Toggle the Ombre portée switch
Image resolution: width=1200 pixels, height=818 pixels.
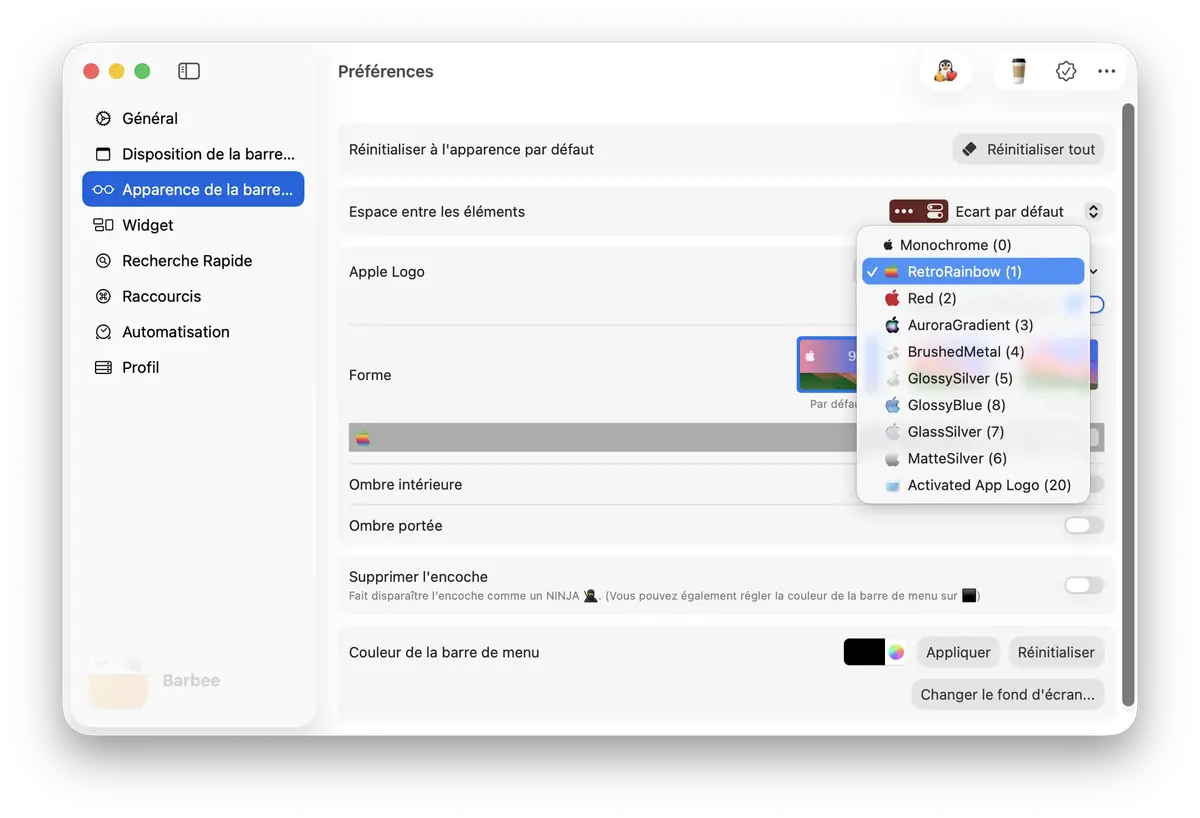point(1084,525)
